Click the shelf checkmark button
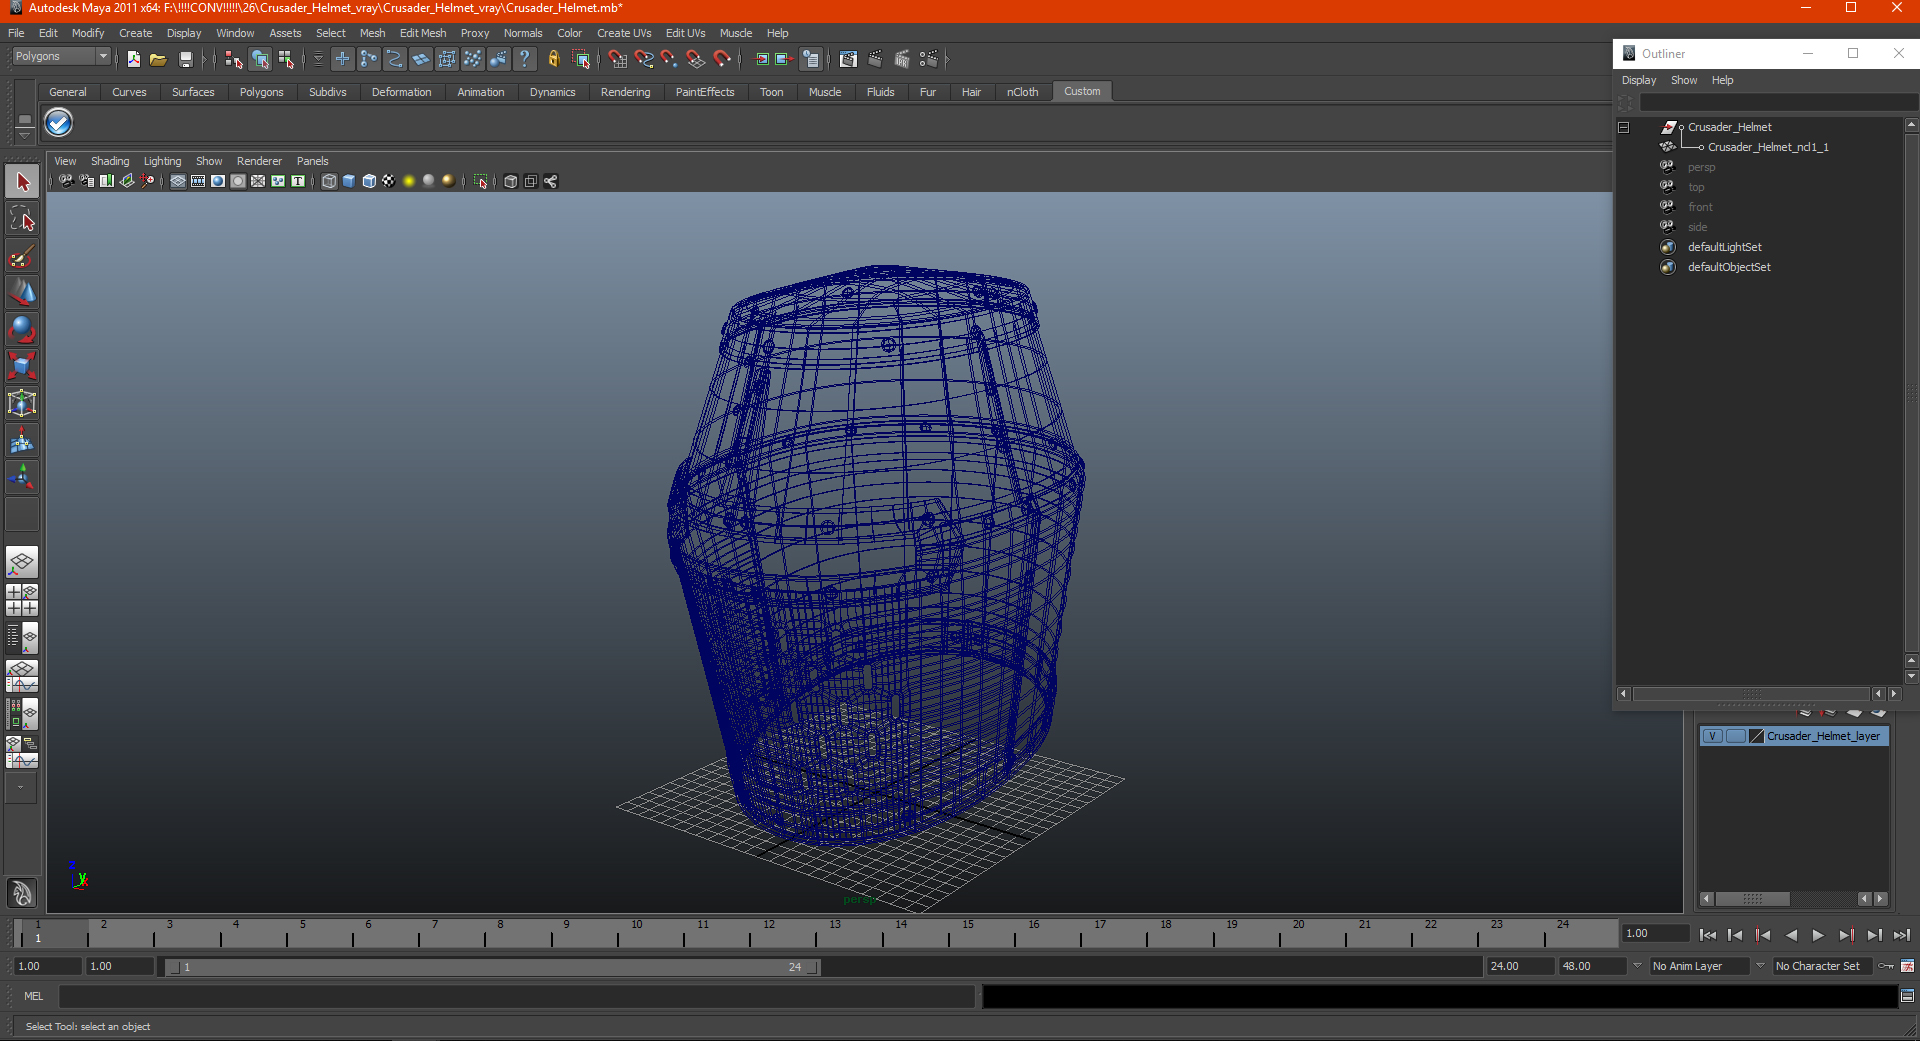 point(59,123)
